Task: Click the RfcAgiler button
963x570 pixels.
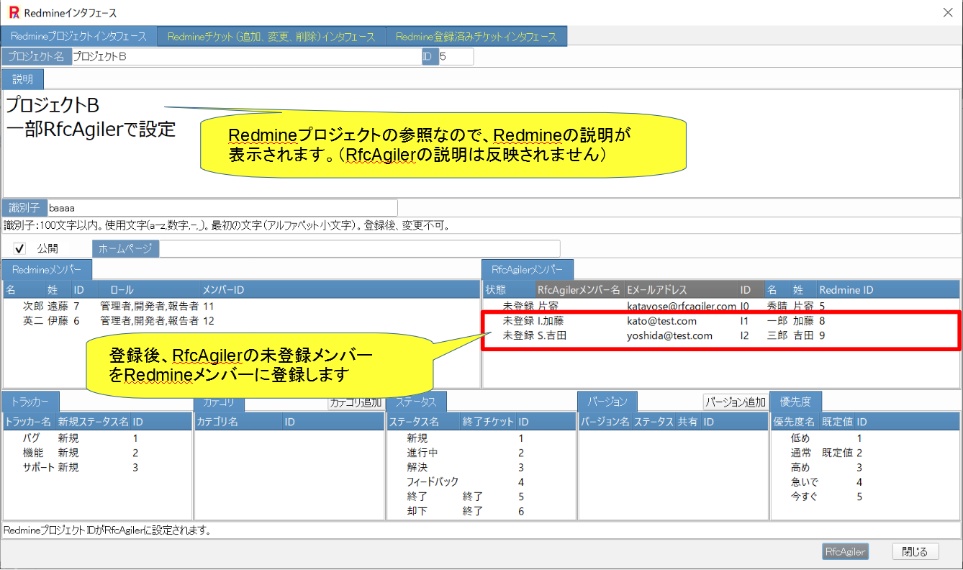Action: [845, 552]
